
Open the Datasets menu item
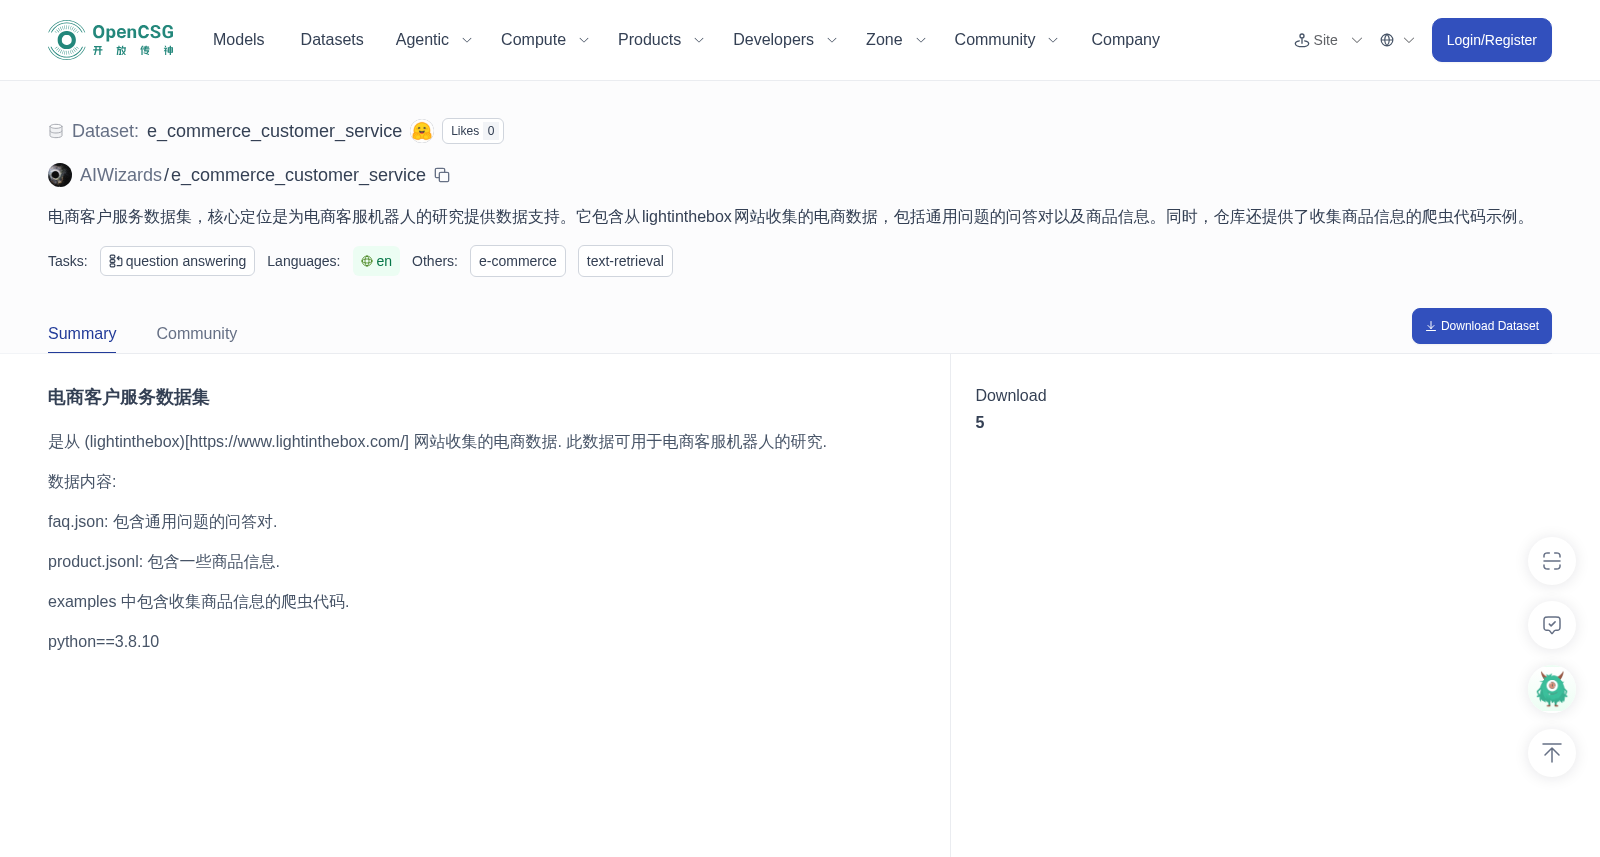[332, 40]
